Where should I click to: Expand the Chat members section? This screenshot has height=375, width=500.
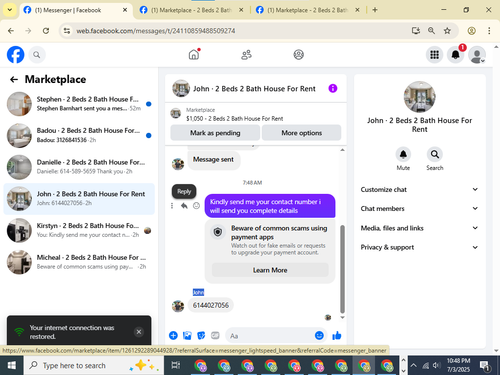(419, 208)
